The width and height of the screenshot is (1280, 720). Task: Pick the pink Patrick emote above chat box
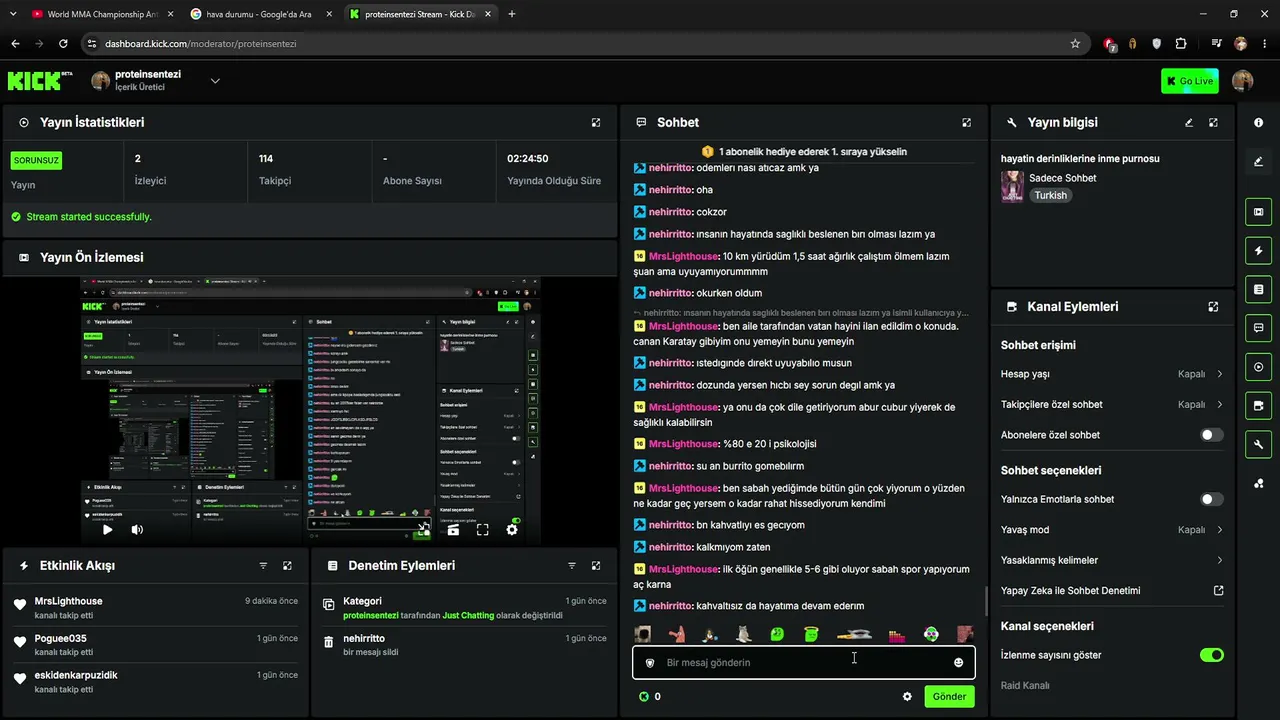pos(677,634)
